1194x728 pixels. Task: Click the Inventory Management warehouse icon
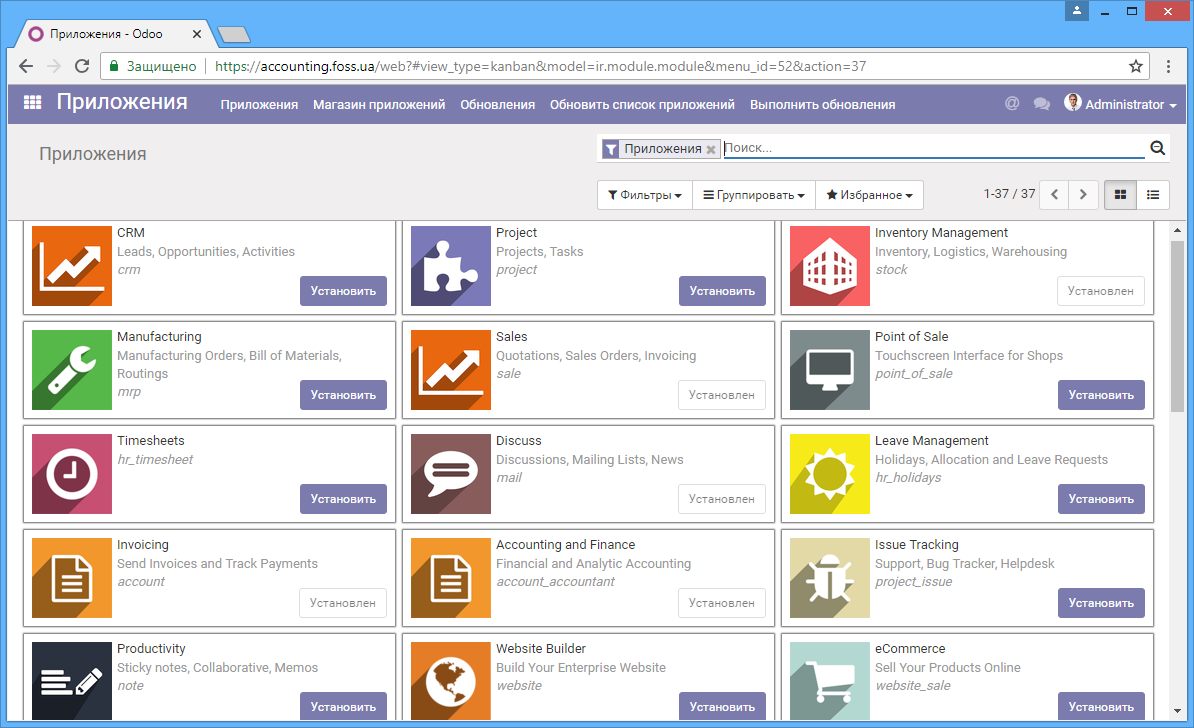[x=829, y=266]
